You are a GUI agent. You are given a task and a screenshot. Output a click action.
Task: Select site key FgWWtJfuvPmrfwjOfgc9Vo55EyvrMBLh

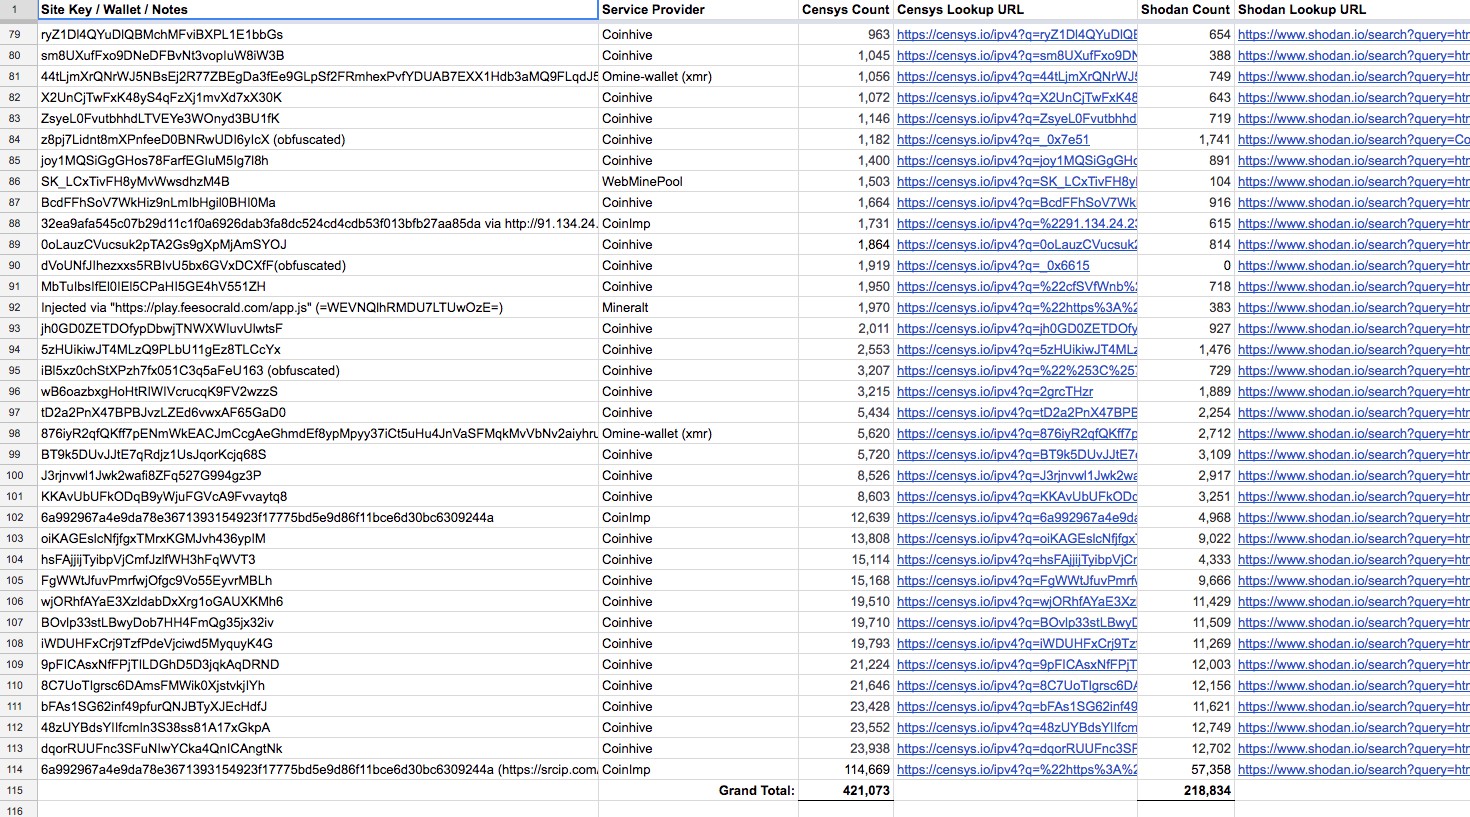click(x=318, y=580)
